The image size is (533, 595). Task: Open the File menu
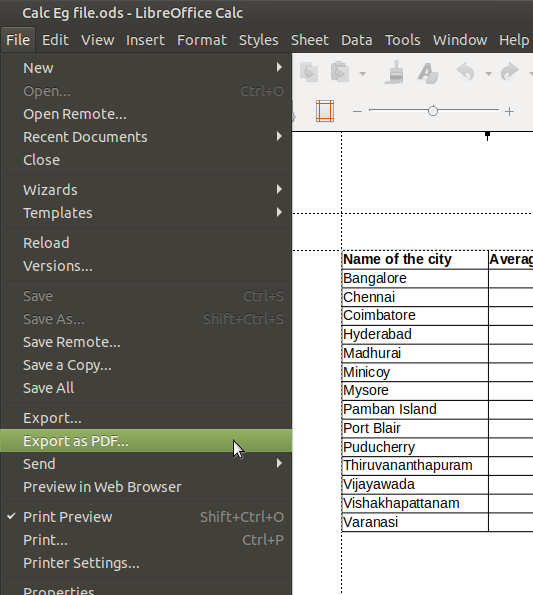18,40
